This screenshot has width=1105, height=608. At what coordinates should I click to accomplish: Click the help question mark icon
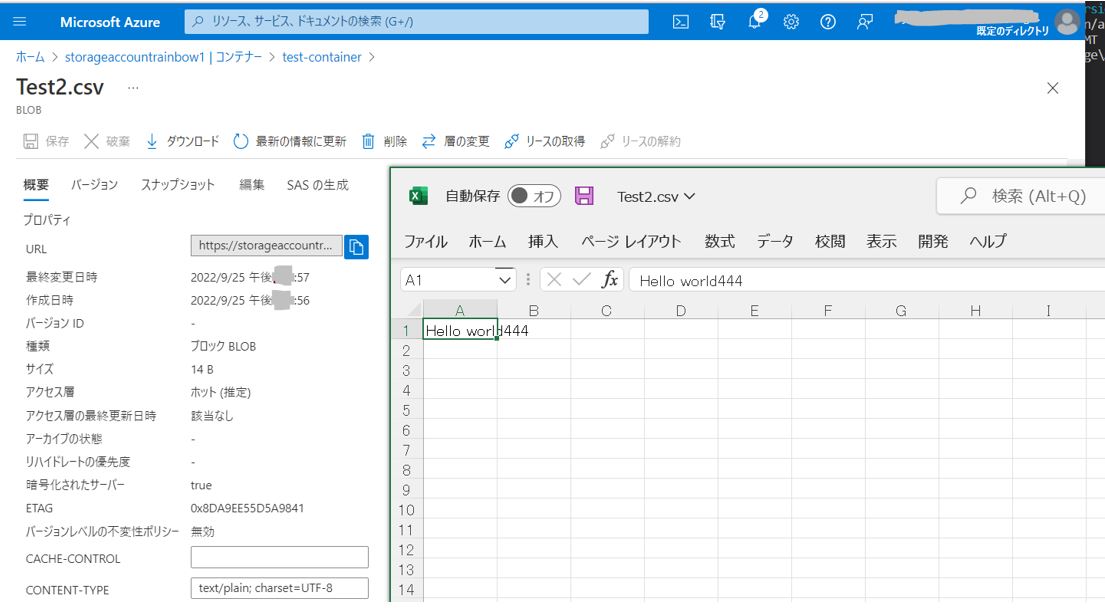point(828,22)
